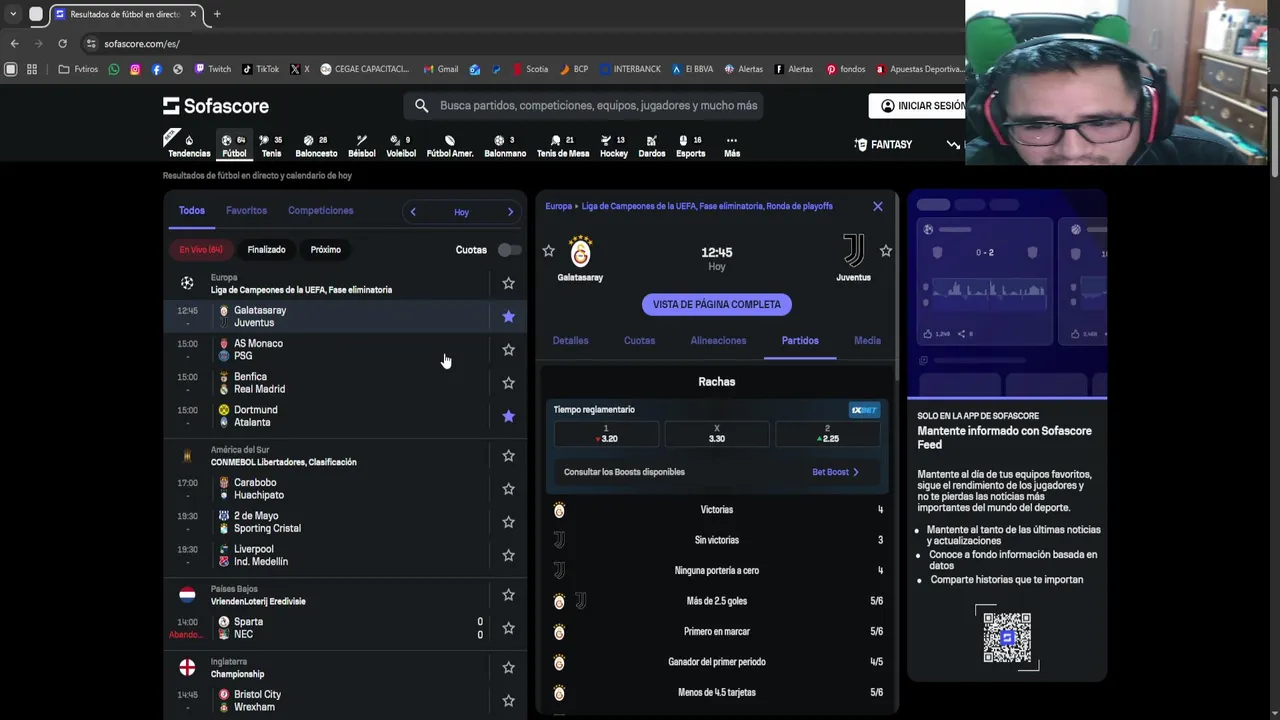Open the Alineaciones match tab
The height and width of the screenshot is (720, 1280).
718,341
